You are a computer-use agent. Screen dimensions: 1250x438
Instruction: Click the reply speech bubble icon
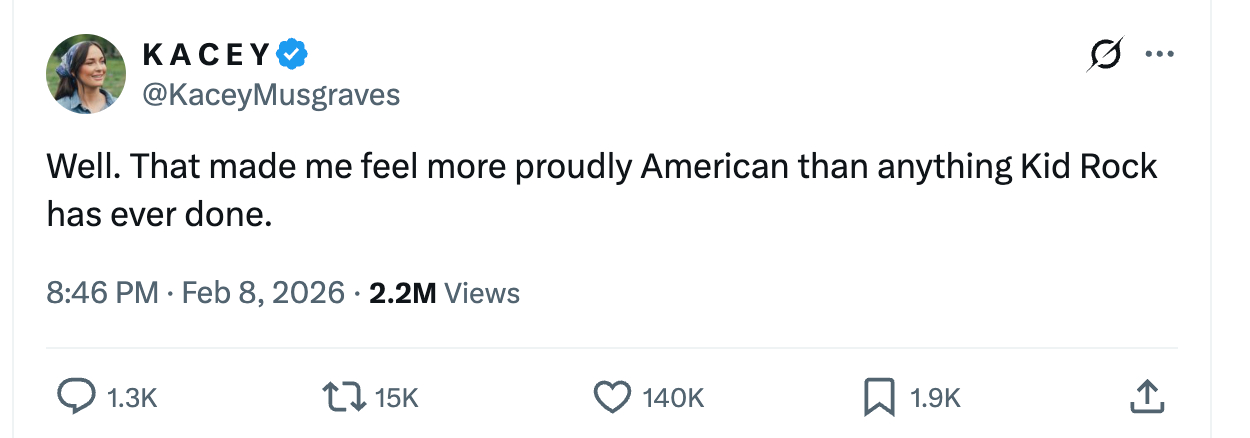click(x=74, y=397)
